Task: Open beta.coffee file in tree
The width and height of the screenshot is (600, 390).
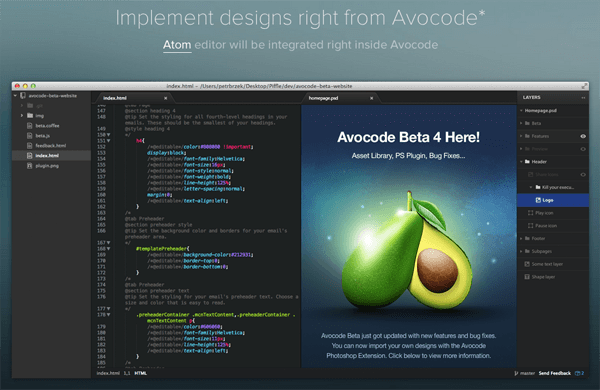Action: 47,126
